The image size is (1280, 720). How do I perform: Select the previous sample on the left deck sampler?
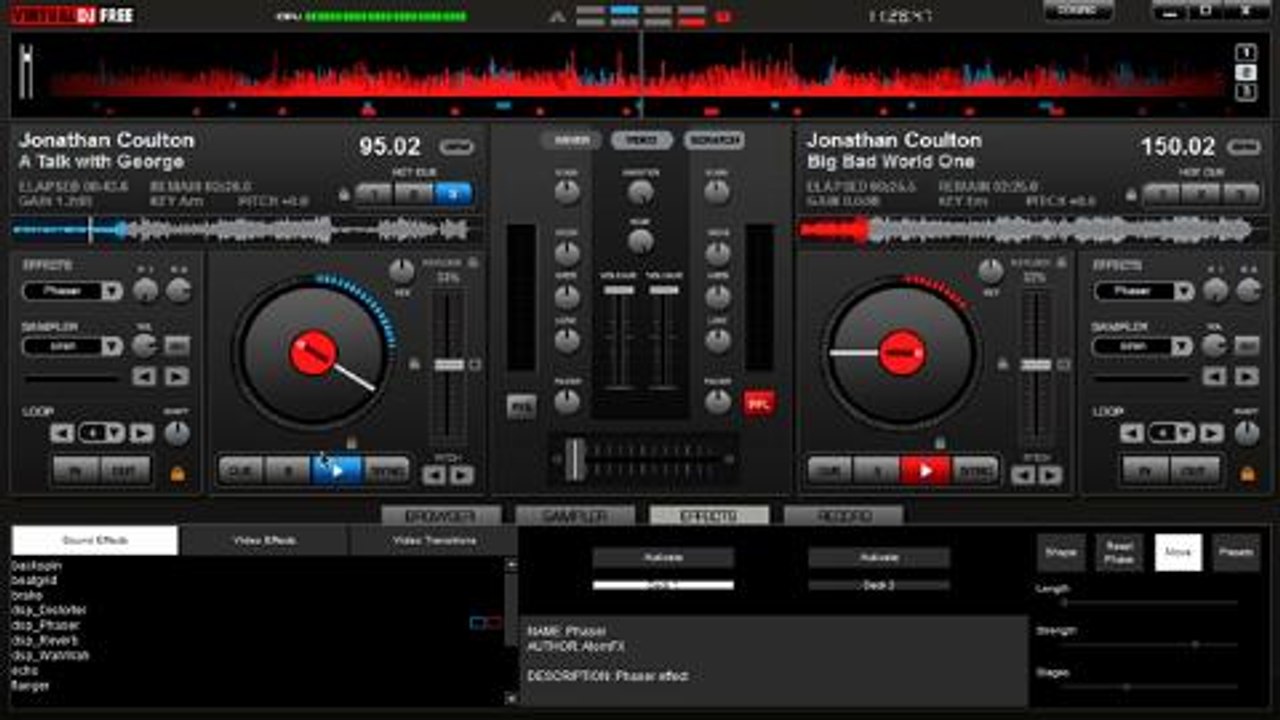coord(145,377)
